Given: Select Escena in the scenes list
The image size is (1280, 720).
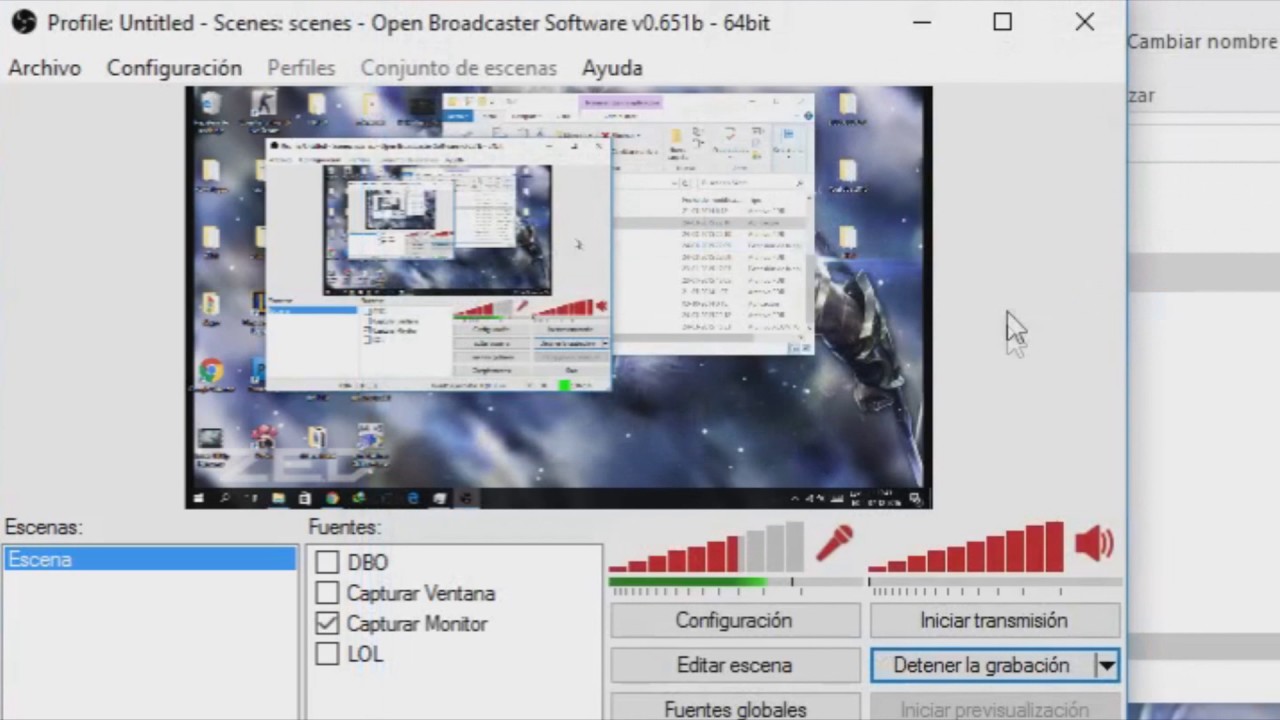Looking at the screenshot, I should (x=150, y=559).
